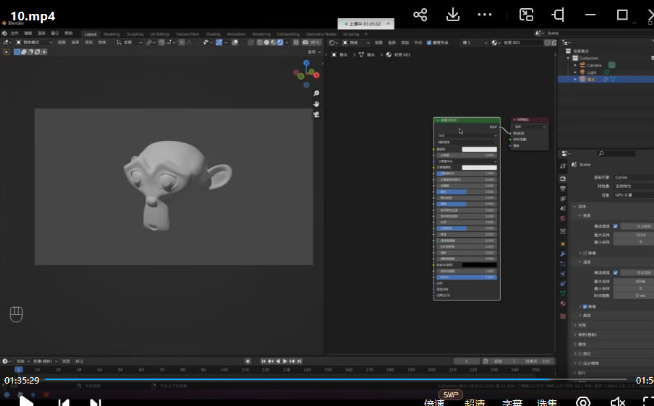Click the pin window icon in player header
Screen dimensions: 654x406
558,15
